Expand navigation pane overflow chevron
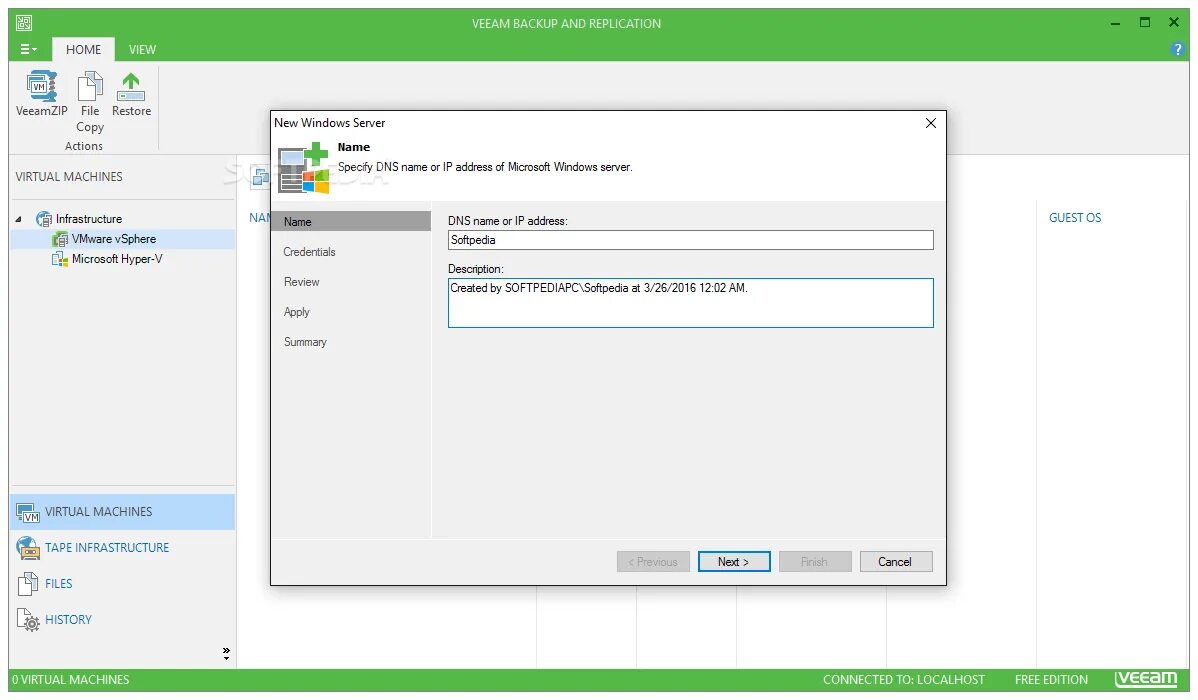 [x=226, y=653]
